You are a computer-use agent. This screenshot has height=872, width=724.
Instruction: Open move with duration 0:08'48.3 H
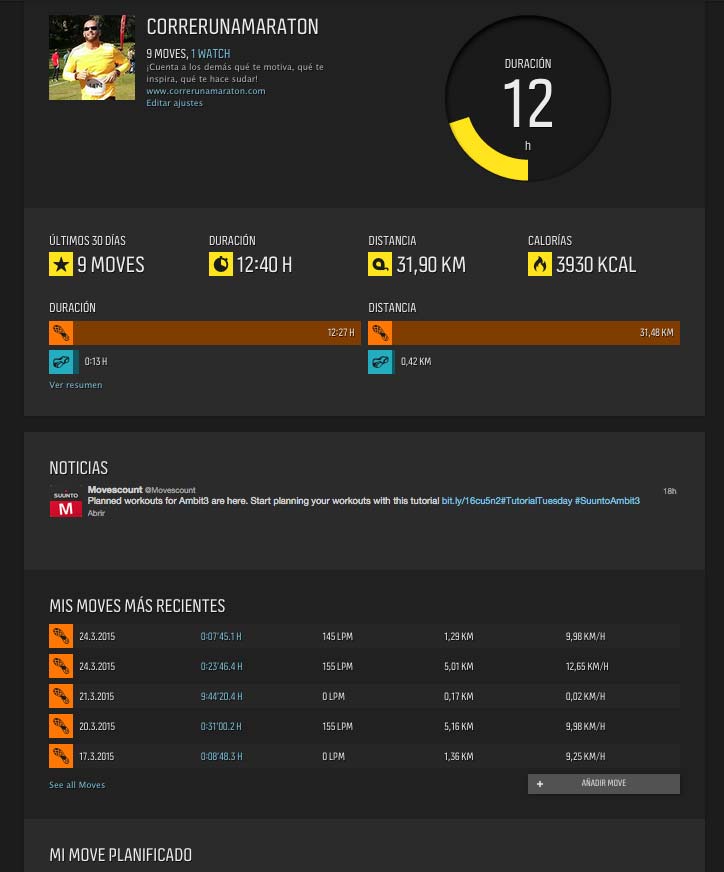221,756
